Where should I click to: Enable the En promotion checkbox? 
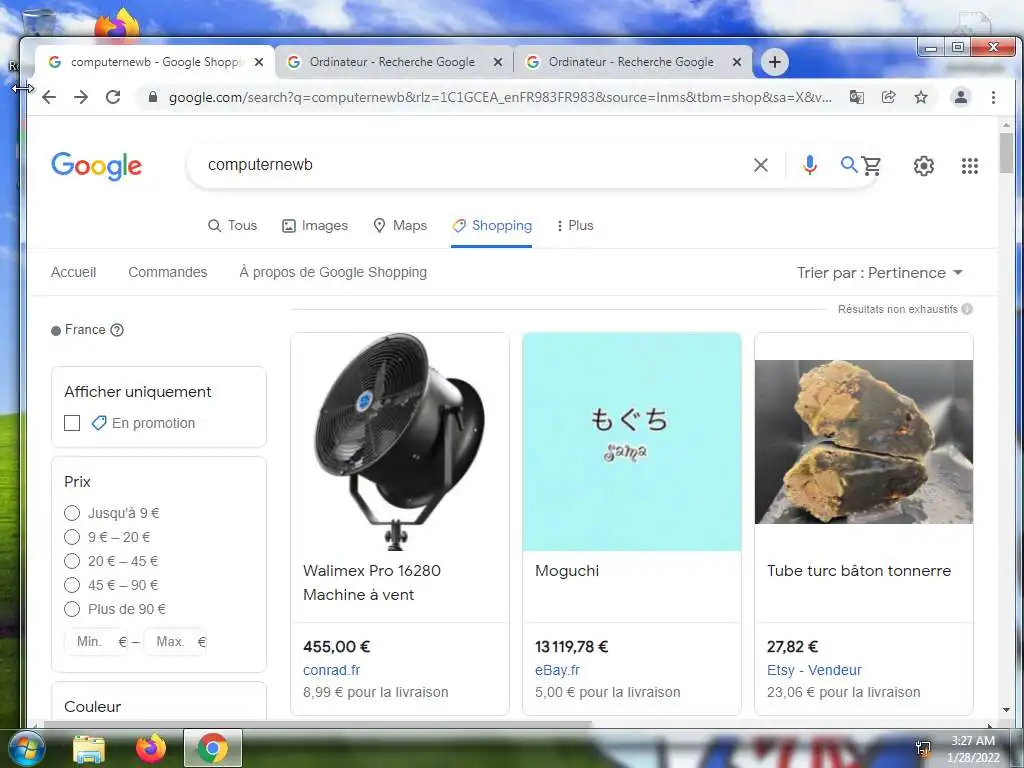pyautogui.click(x=72, y=423)
